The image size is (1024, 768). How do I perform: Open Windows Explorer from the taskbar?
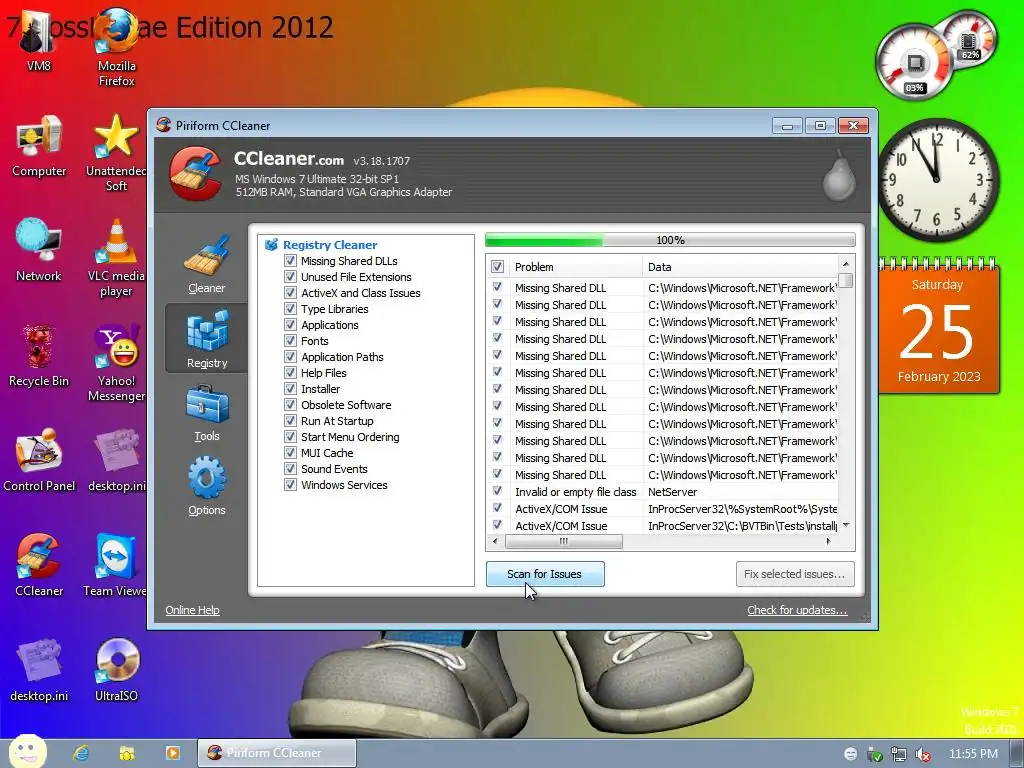pos(127,753)
